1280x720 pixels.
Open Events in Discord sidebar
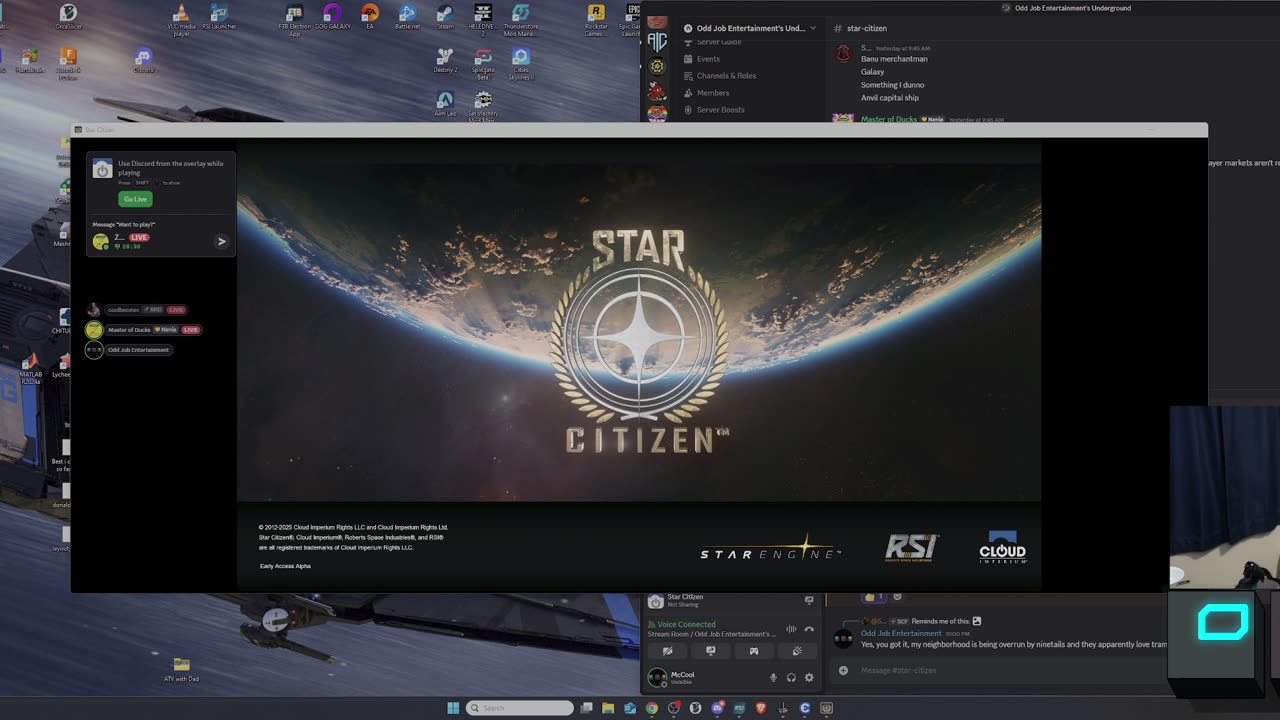pyautogui.click(x=708, y=59)
